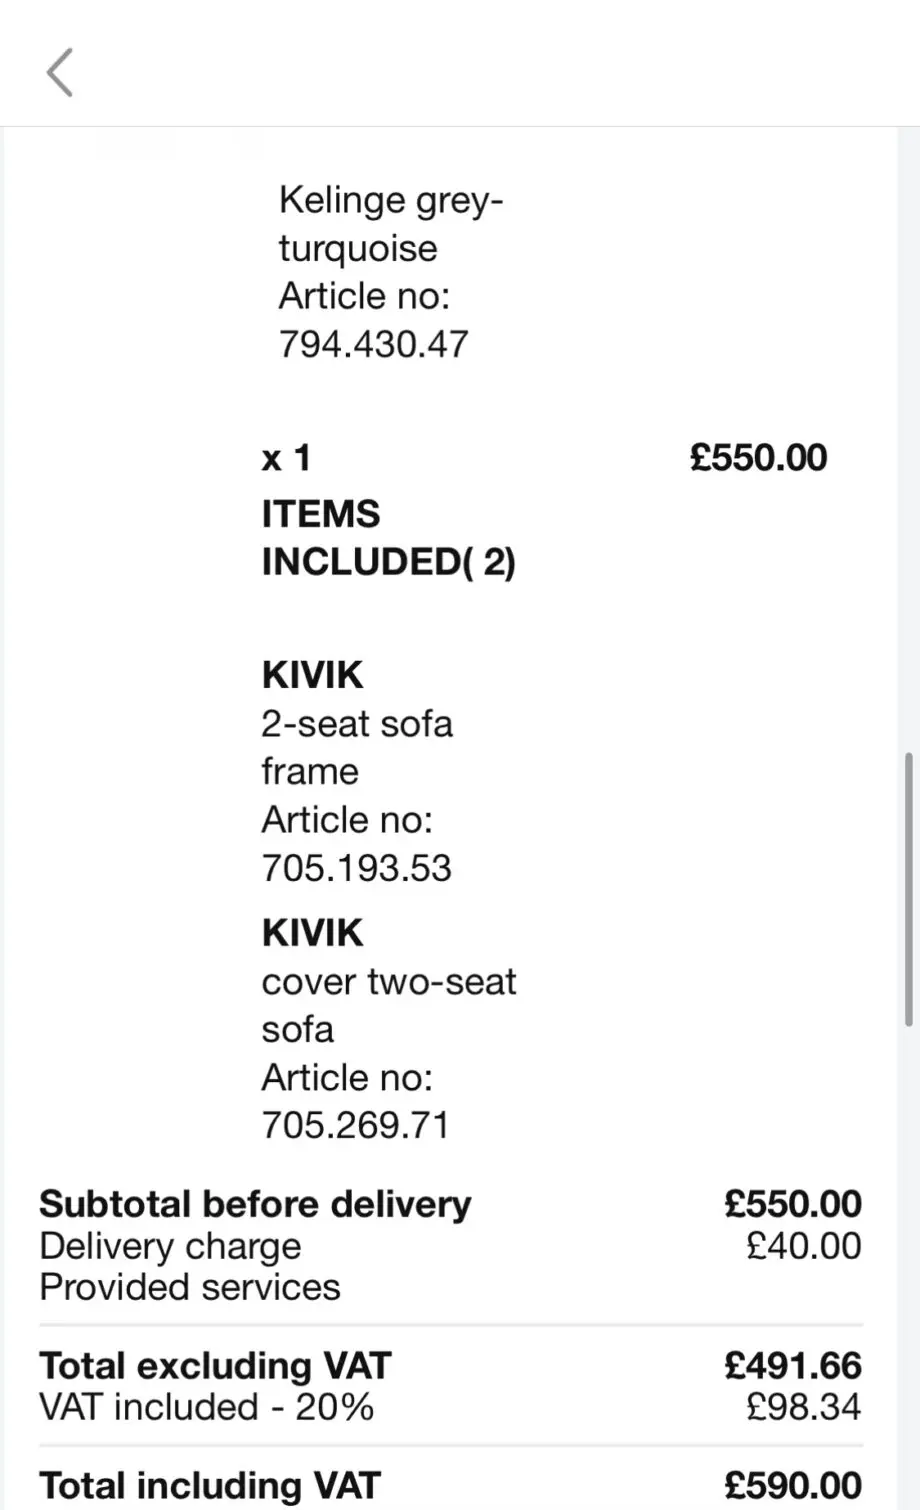920x1510 pixels.
Task: Click article number 794.430.47
Action: pyautogui.click(x=373, y=344)
